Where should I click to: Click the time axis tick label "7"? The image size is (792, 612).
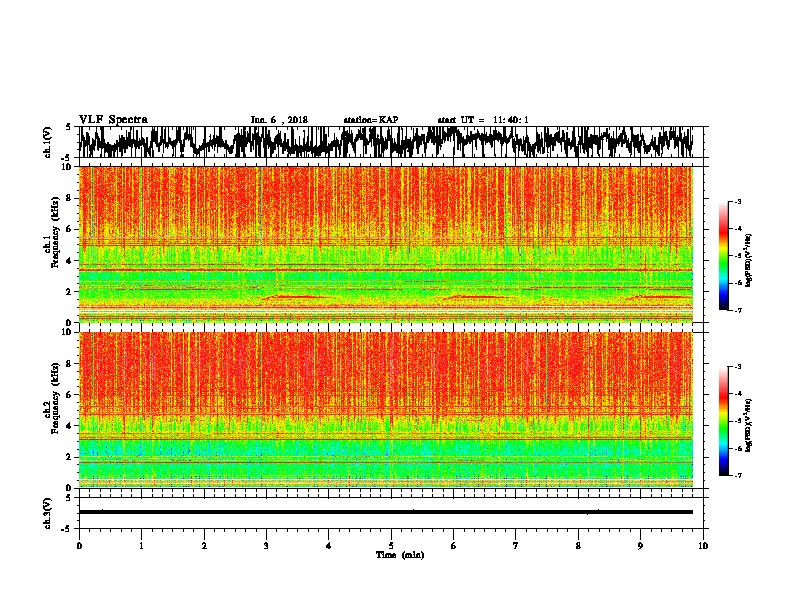click(x=516, y=546)
